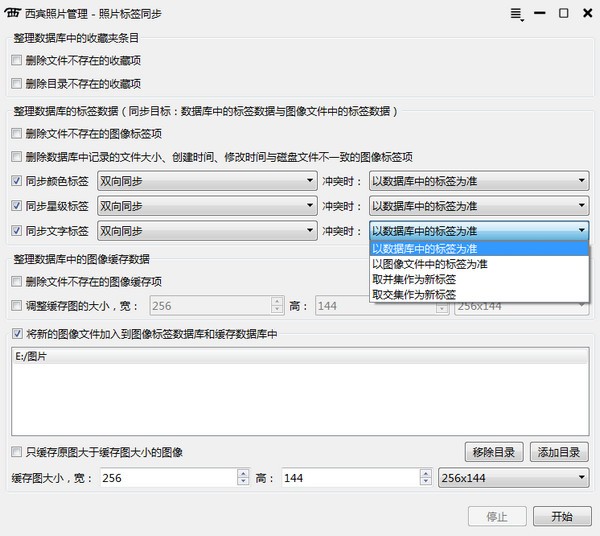Maximize the photo tag sync window
The height and width of the screenshot is (536, 600).
tap(563, 14)
